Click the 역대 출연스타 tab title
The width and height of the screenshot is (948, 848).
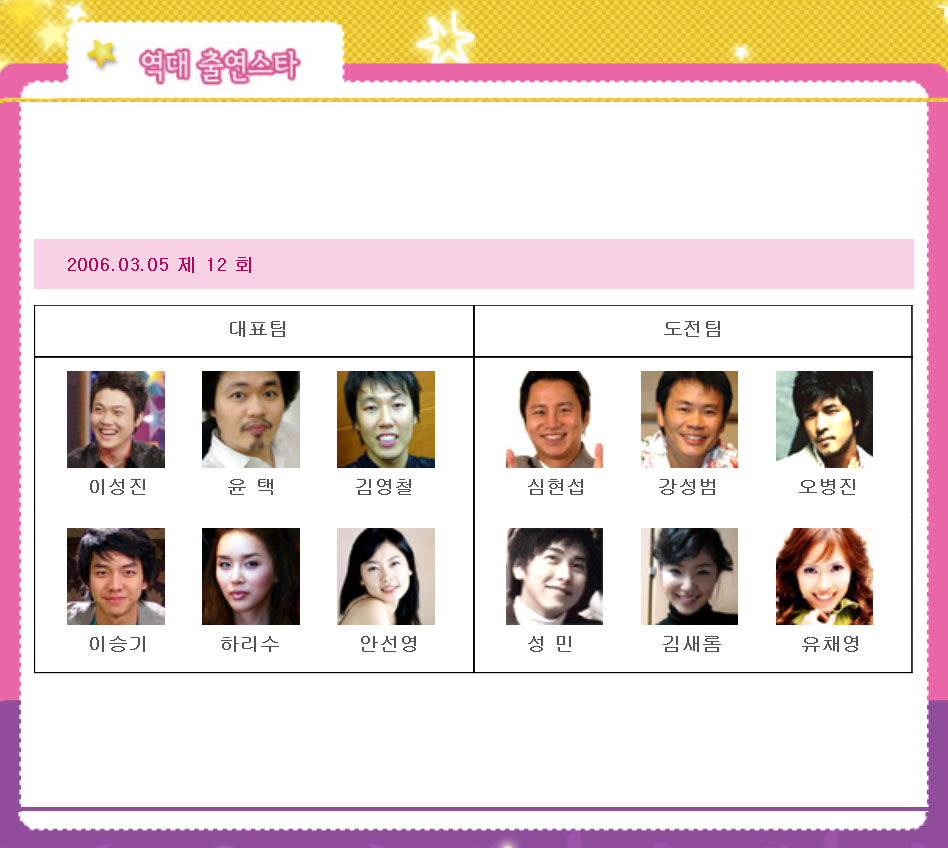[x=219, y=65]
